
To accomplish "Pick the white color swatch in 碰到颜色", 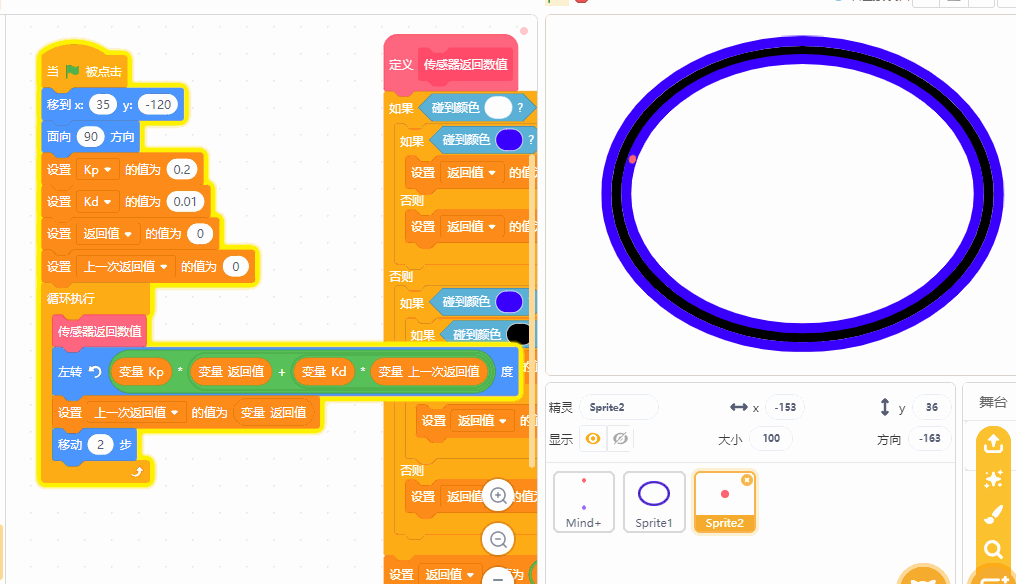I will click(x=498, y=107).
